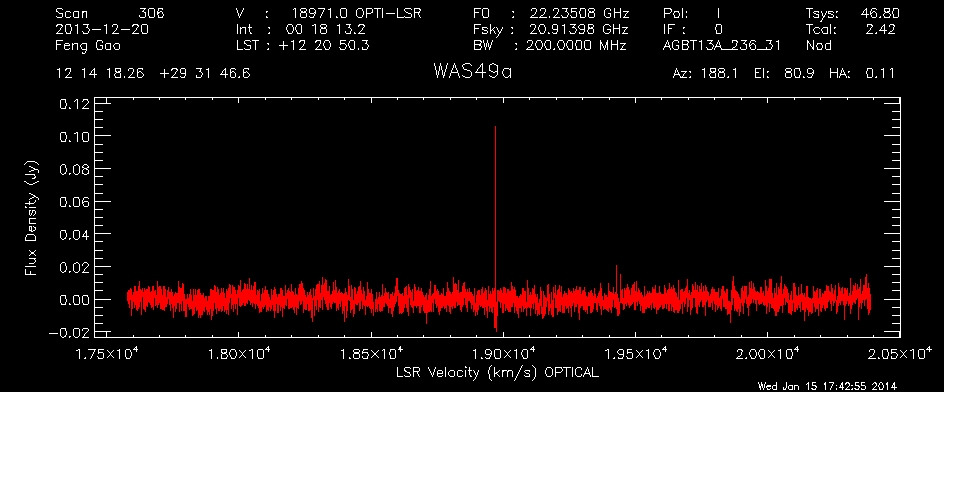
Task: Click the integration time 00 18 13.2
Action: (326, 29)
